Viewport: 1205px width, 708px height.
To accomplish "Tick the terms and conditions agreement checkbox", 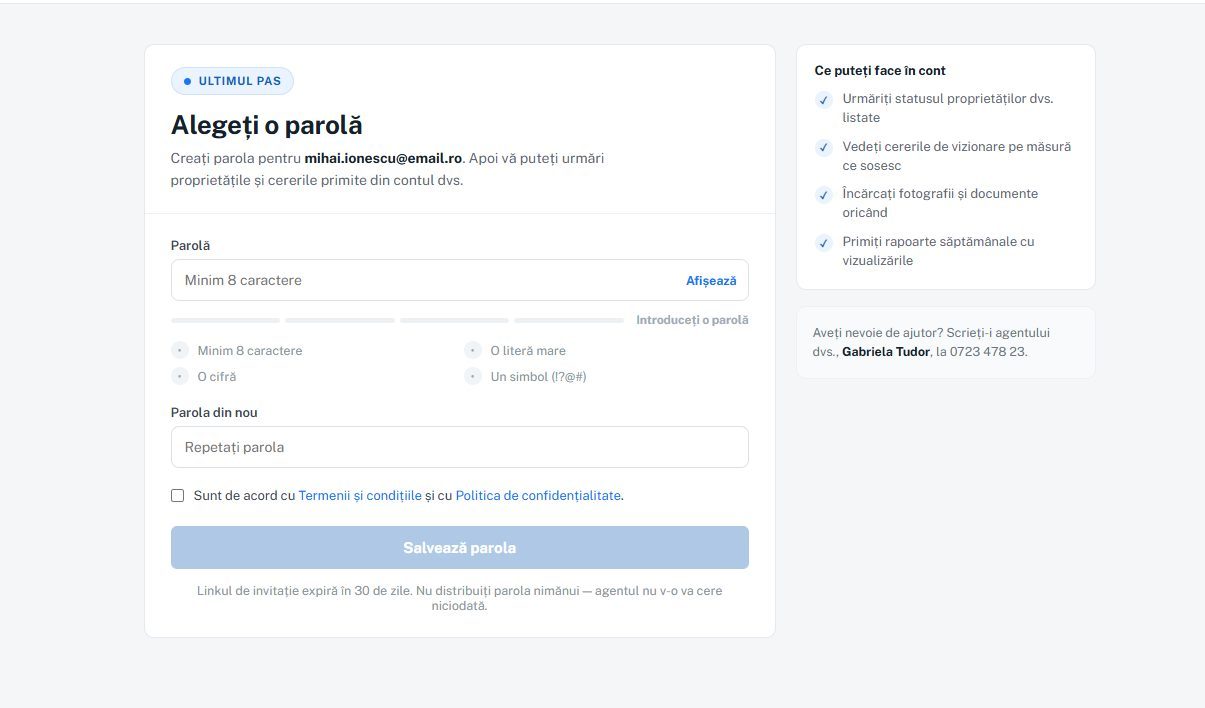I will (178, 495).
